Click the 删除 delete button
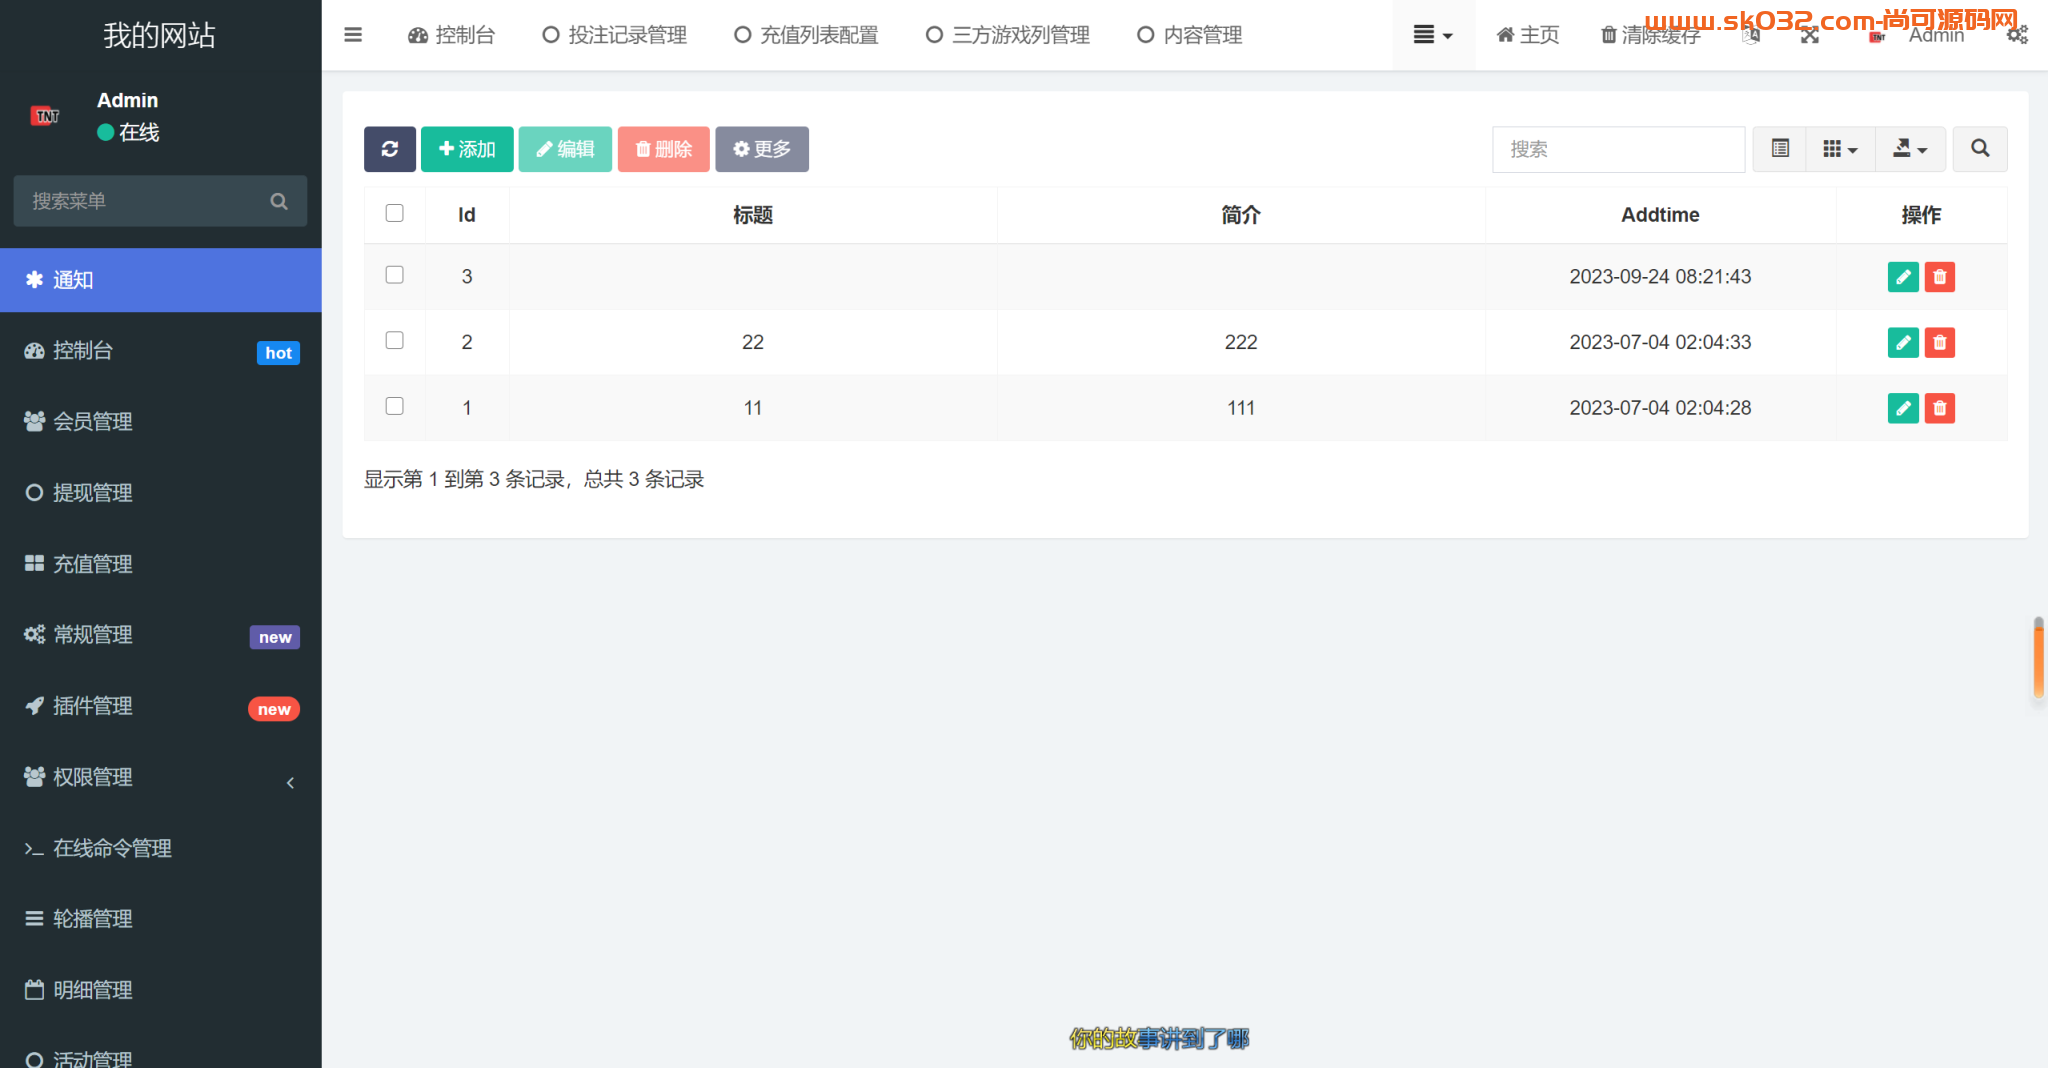 pos(664,149)
